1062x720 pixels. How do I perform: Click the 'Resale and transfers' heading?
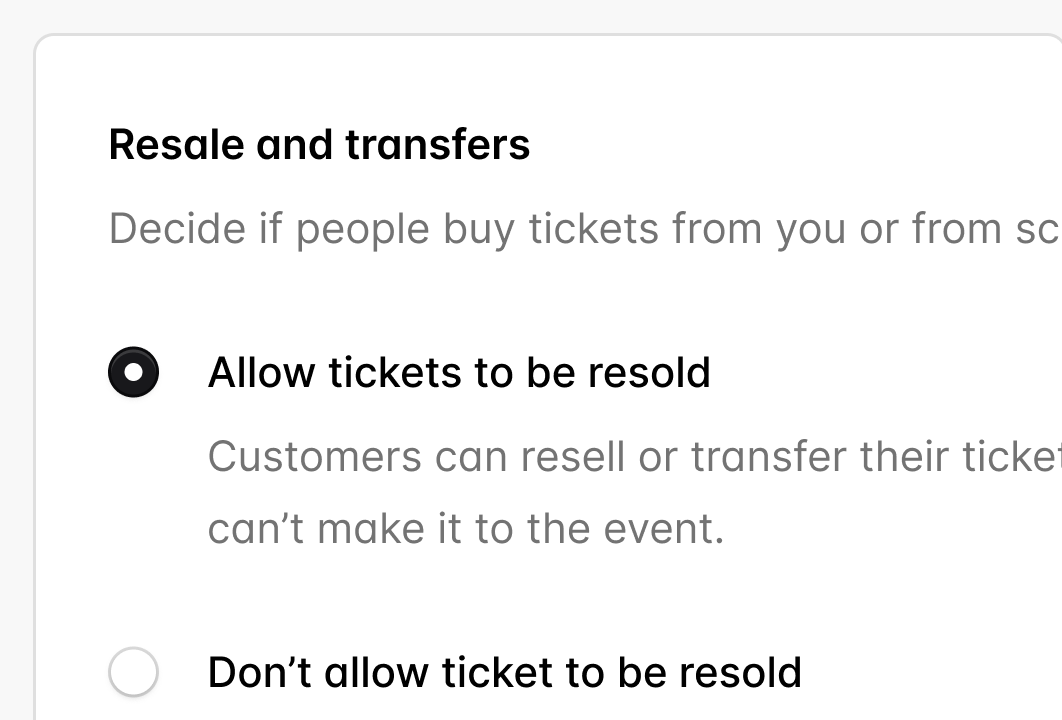pyautogui.click(x=319, y=145)
